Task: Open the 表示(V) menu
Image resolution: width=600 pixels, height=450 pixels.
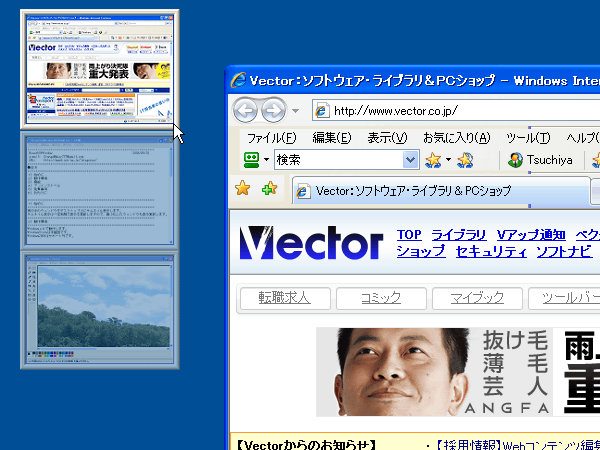Action: [387, 138]
